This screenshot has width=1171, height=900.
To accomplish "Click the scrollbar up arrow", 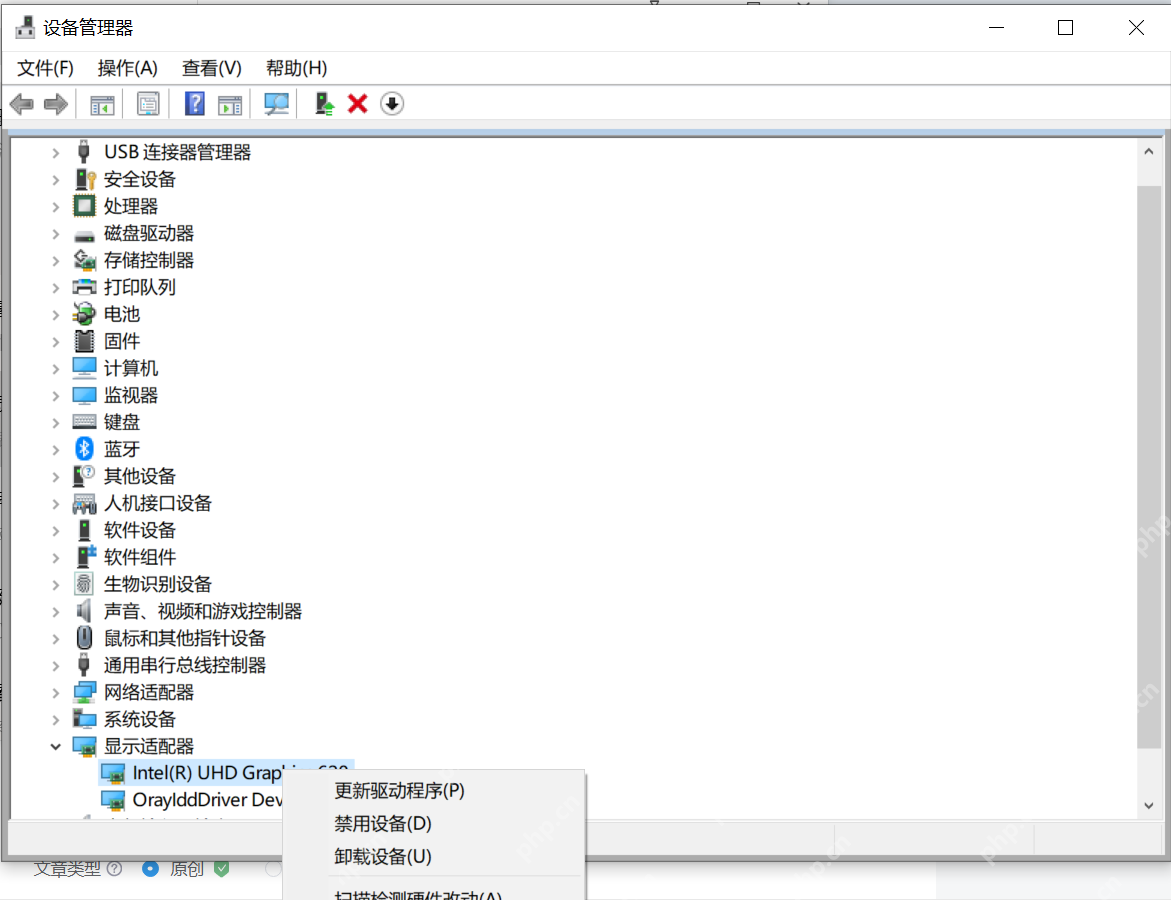I will click(x=1149, y=152).
